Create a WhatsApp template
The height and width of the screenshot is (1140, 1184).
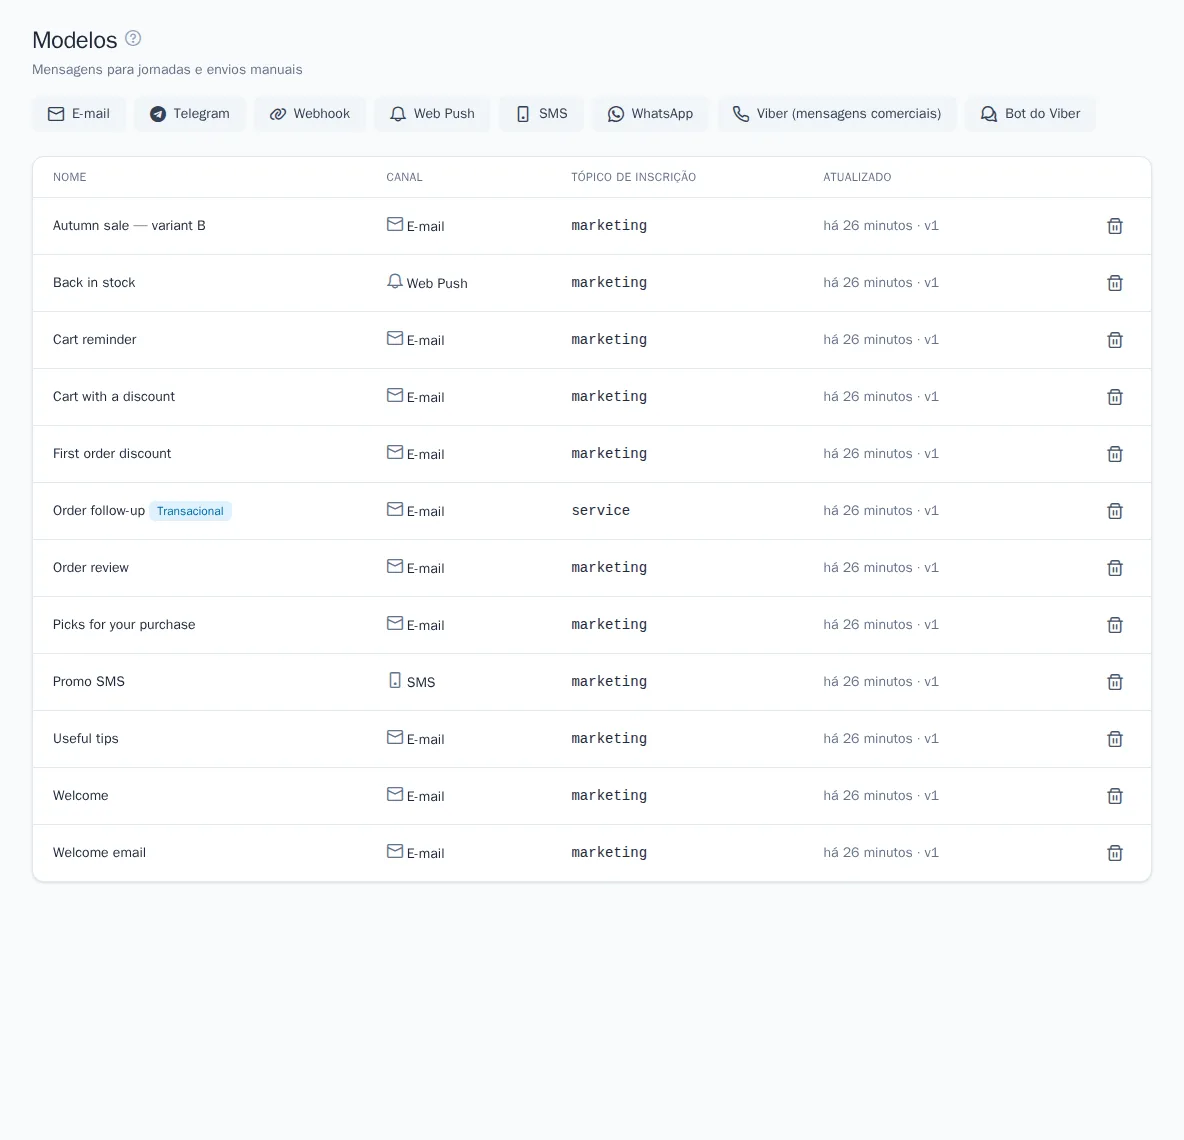click(x=650, y=114)
